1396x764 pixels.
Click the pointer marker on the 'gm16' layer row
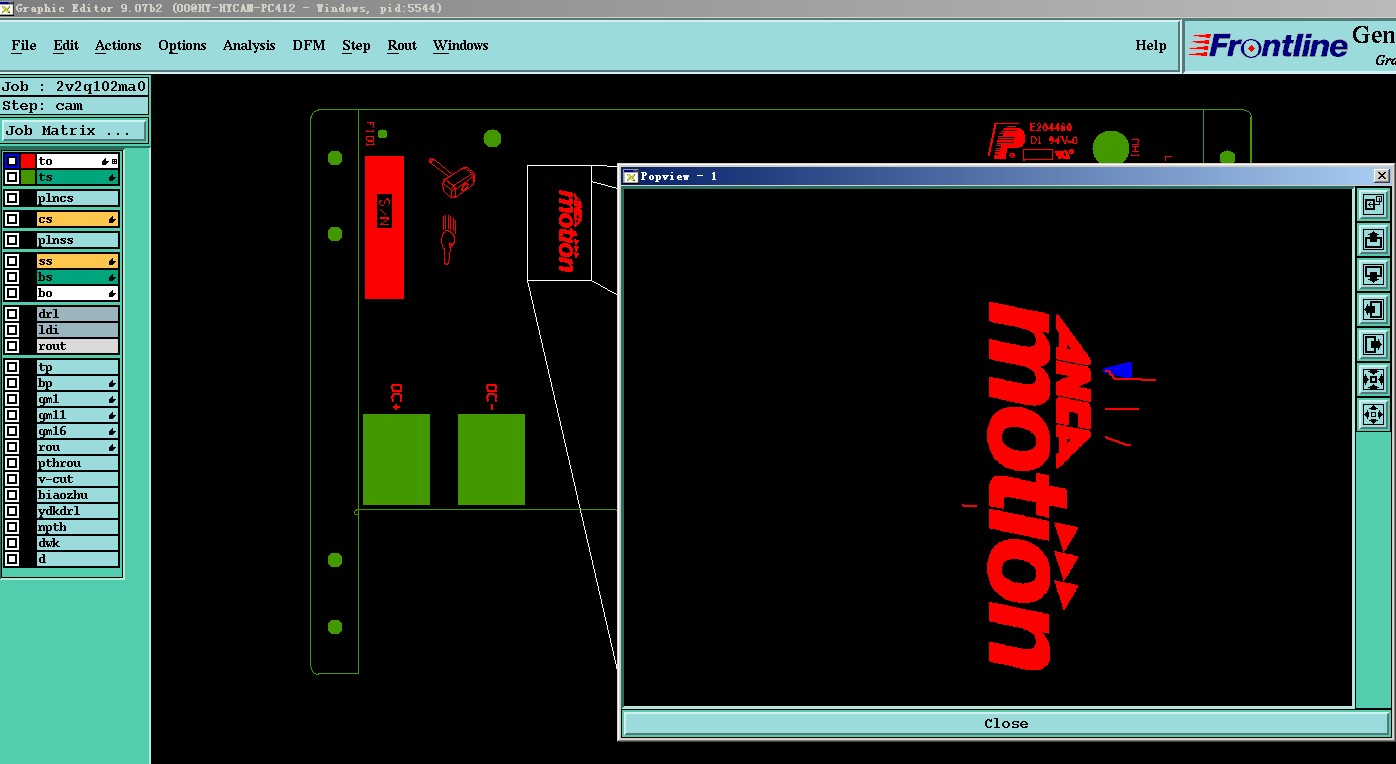112,431
